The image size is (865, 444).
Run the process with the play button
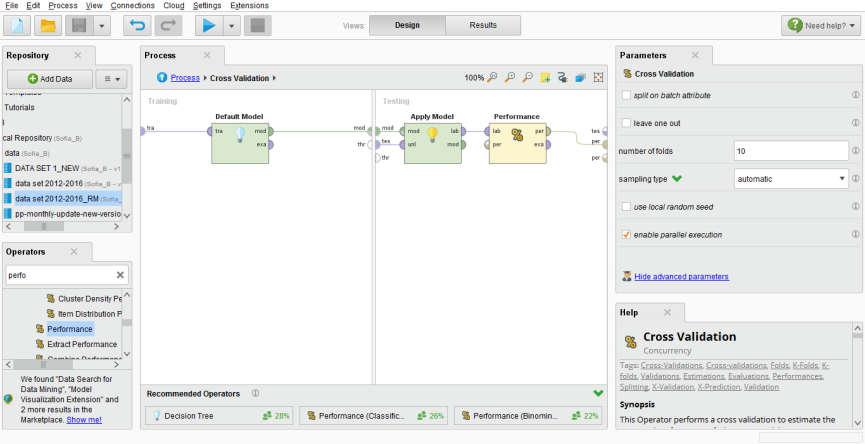click(x=209, y=25)
